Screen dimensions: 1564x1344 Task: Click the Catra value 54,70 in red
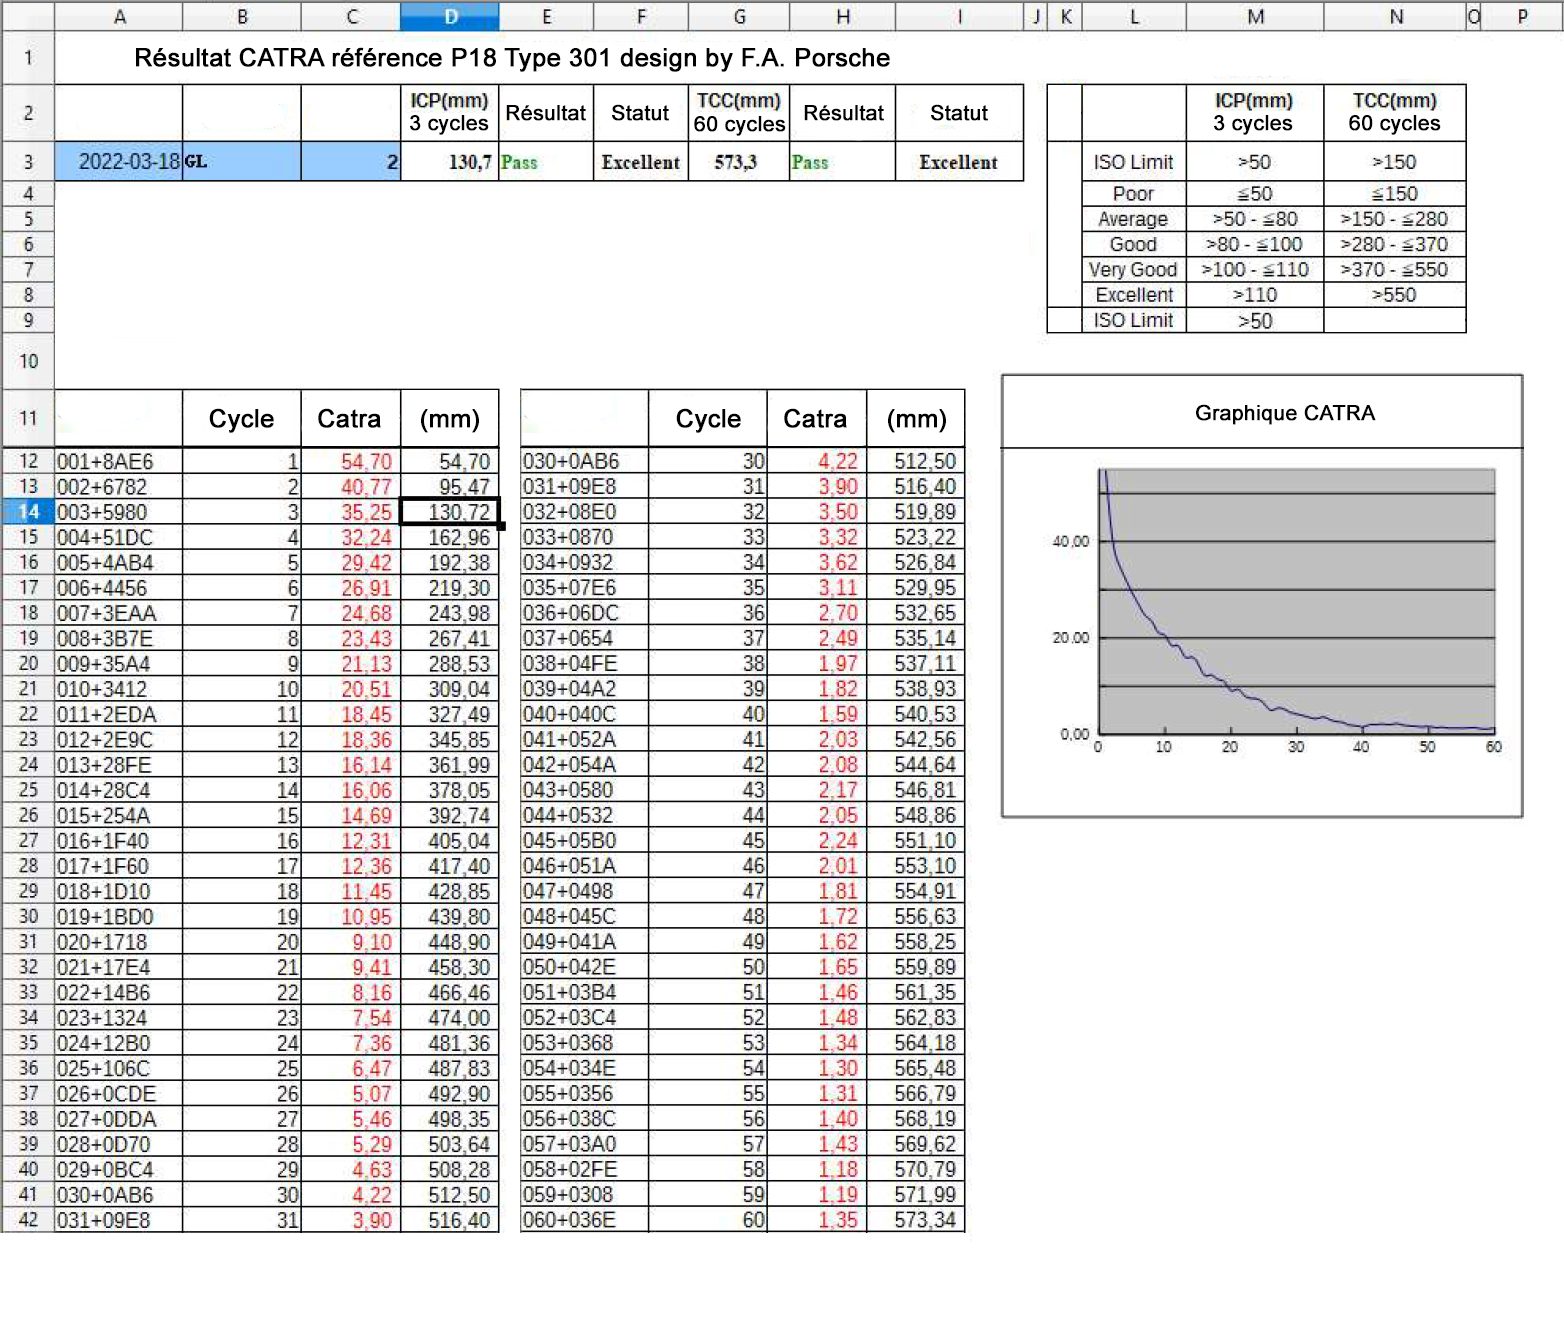point(351,461)
